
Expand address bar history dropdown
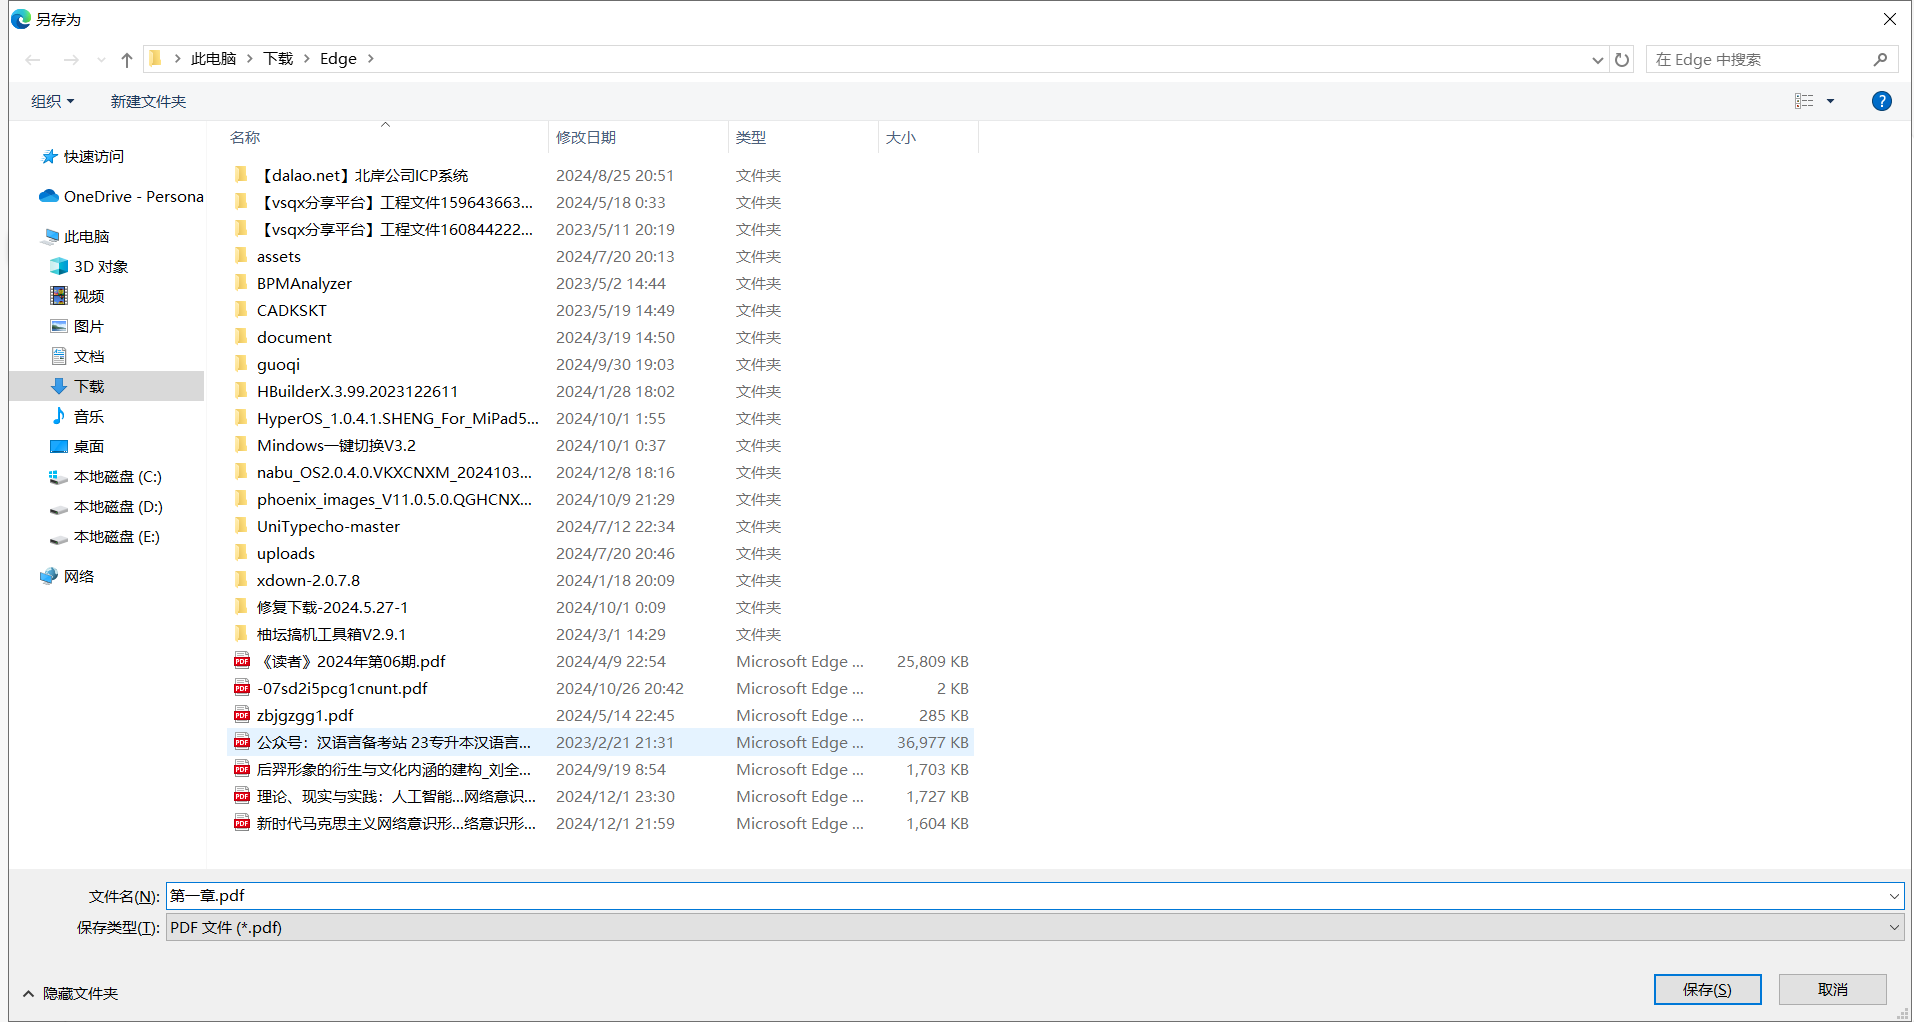click(x=1597, y=60)
